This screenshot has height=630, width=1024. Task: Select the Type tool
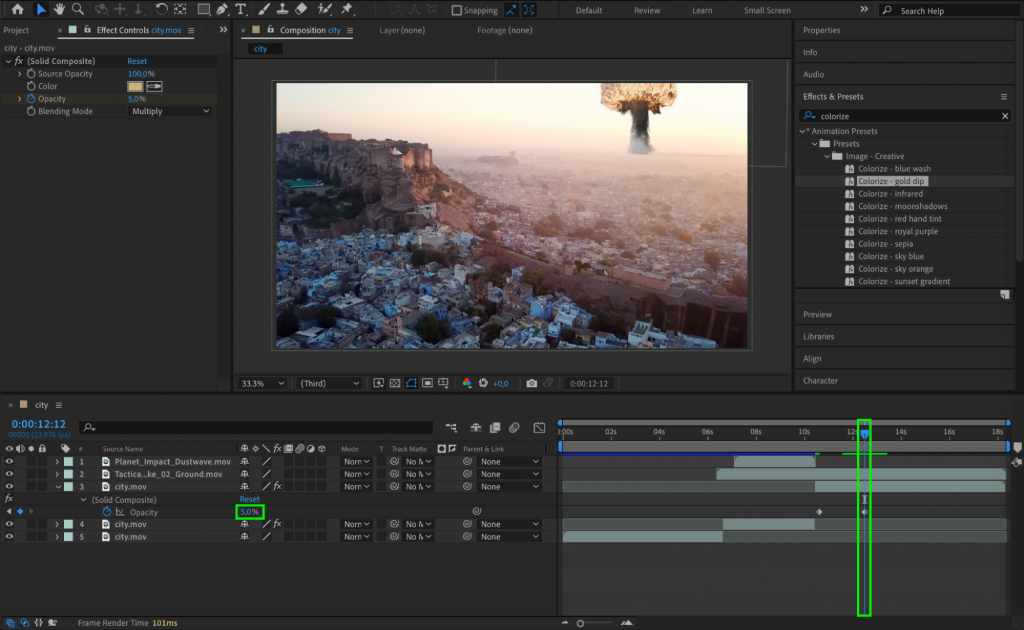[240, 10]
